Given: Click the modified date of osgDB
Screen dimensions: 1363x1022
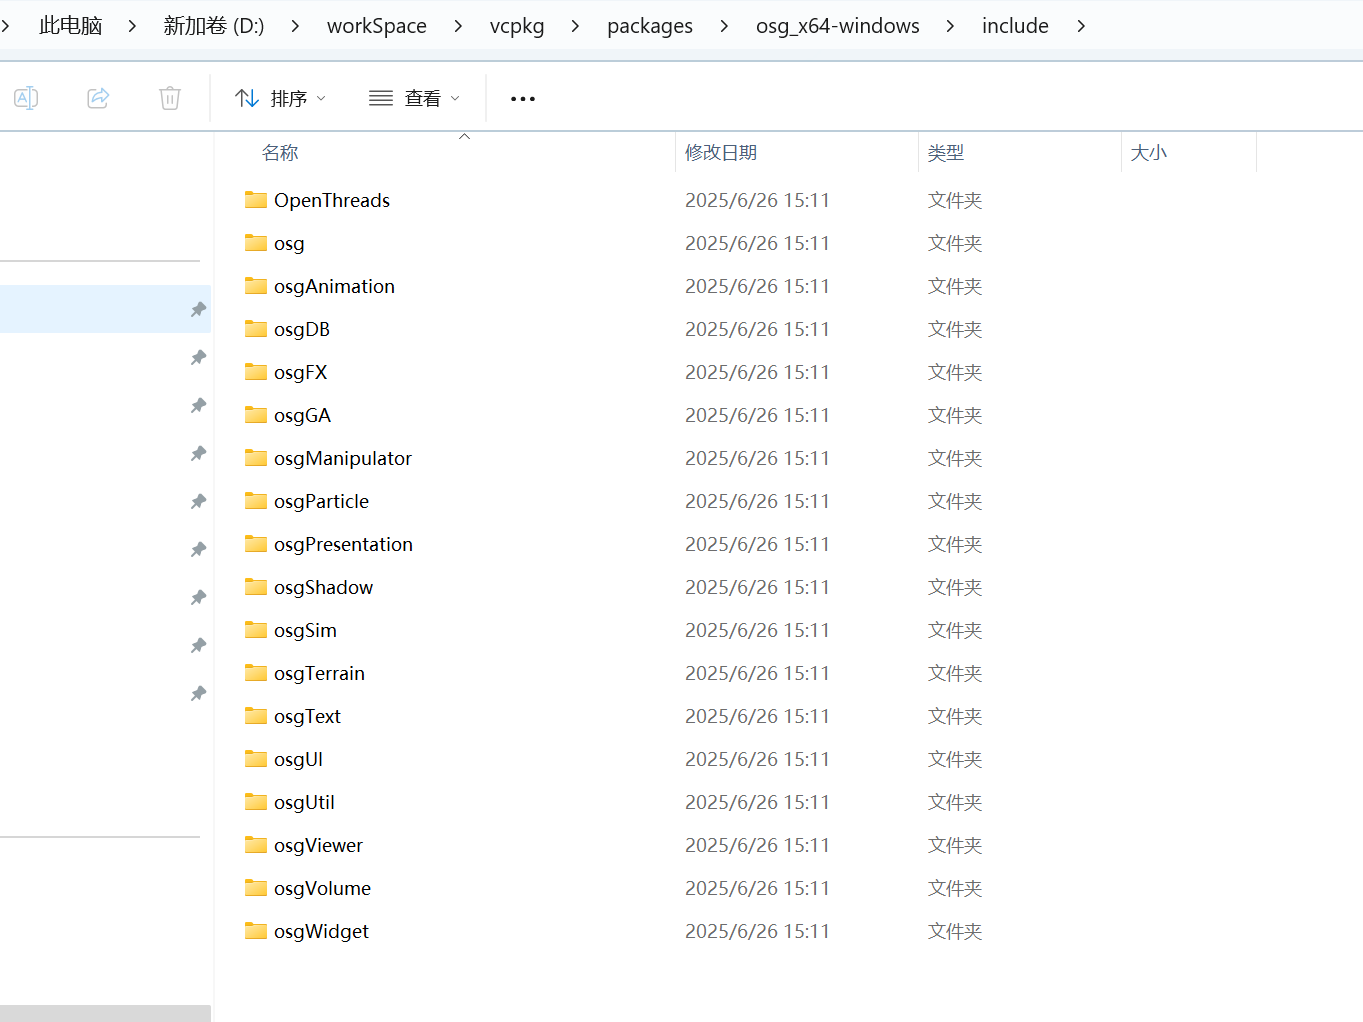Looking at the screenshot, I should click(x=757, y=329).
